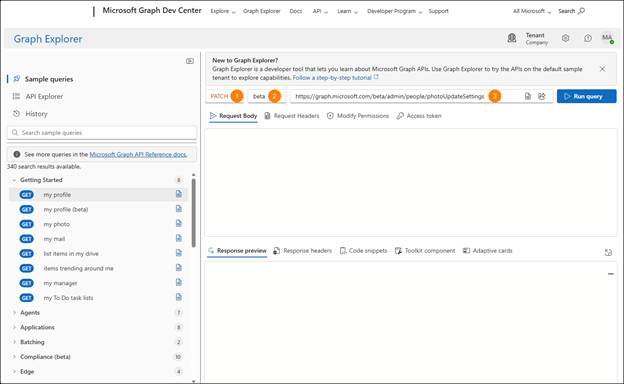Open docs icon for my mail

(179, 238)
